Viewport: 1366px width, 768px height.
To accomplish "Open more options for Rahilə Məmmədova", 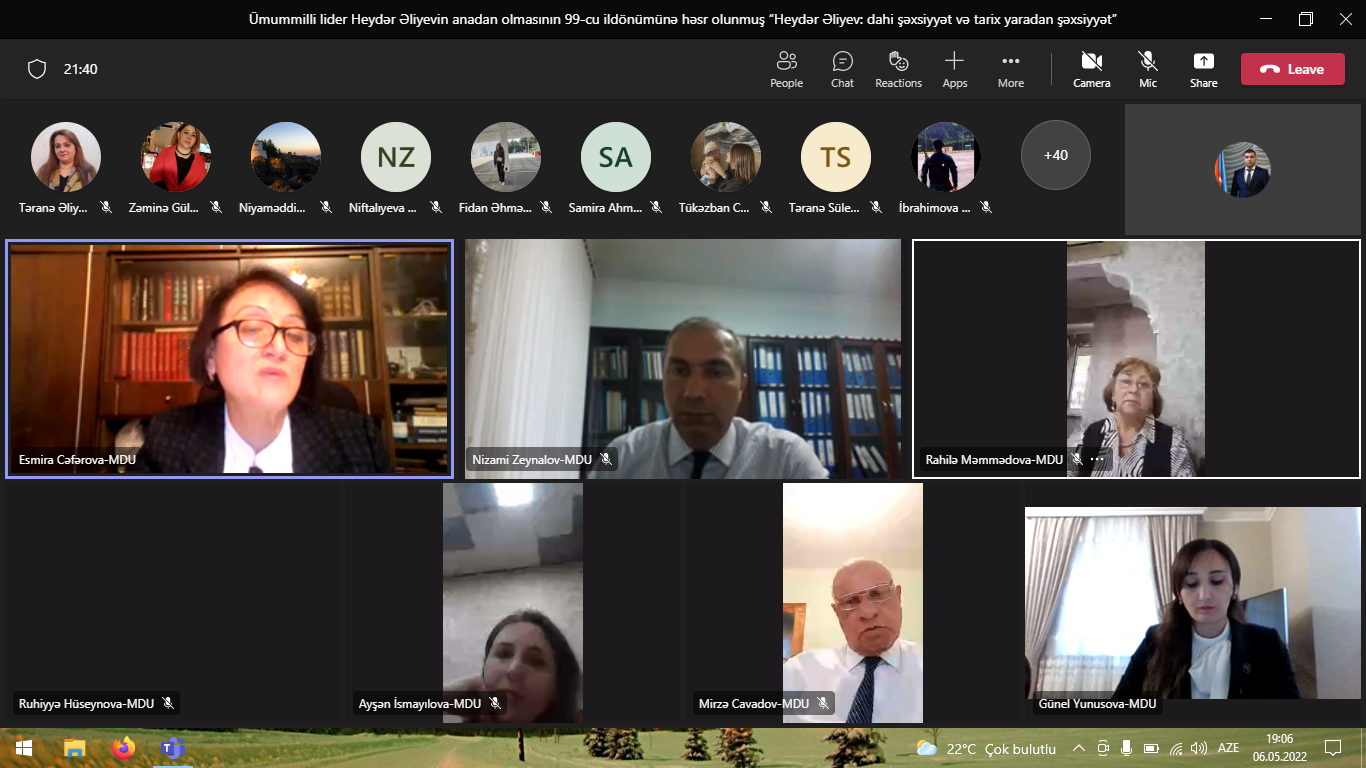I will point(1097,459).
